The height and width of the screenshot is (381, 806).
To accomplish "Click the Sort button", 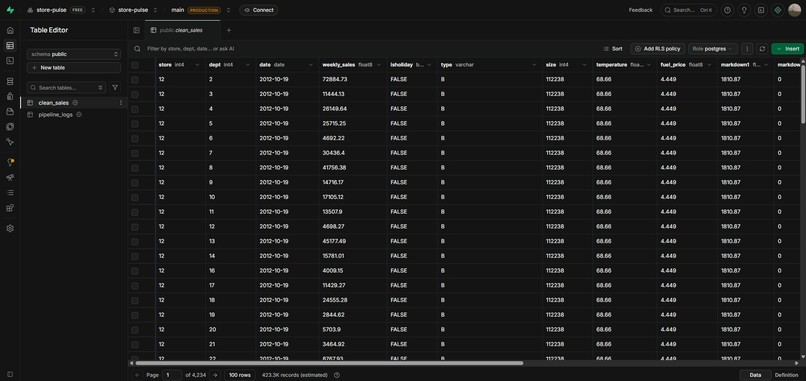I will (x=613, y=49).
